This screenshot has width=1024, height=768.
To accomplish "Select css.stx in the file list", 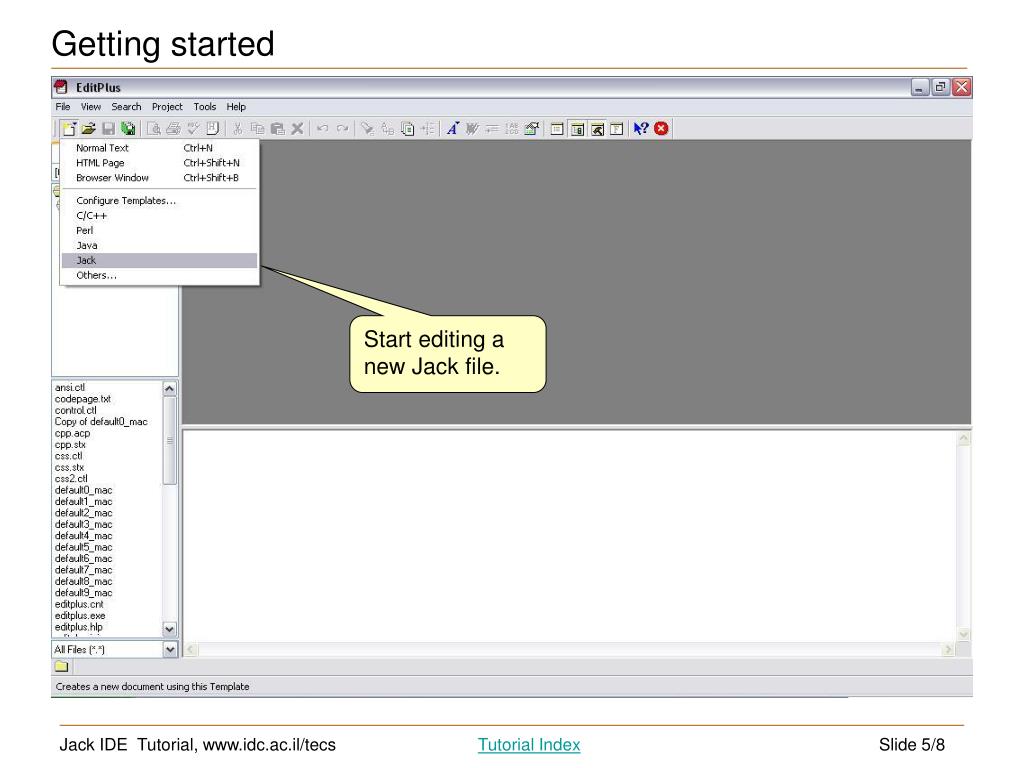I will click(69, 467).
